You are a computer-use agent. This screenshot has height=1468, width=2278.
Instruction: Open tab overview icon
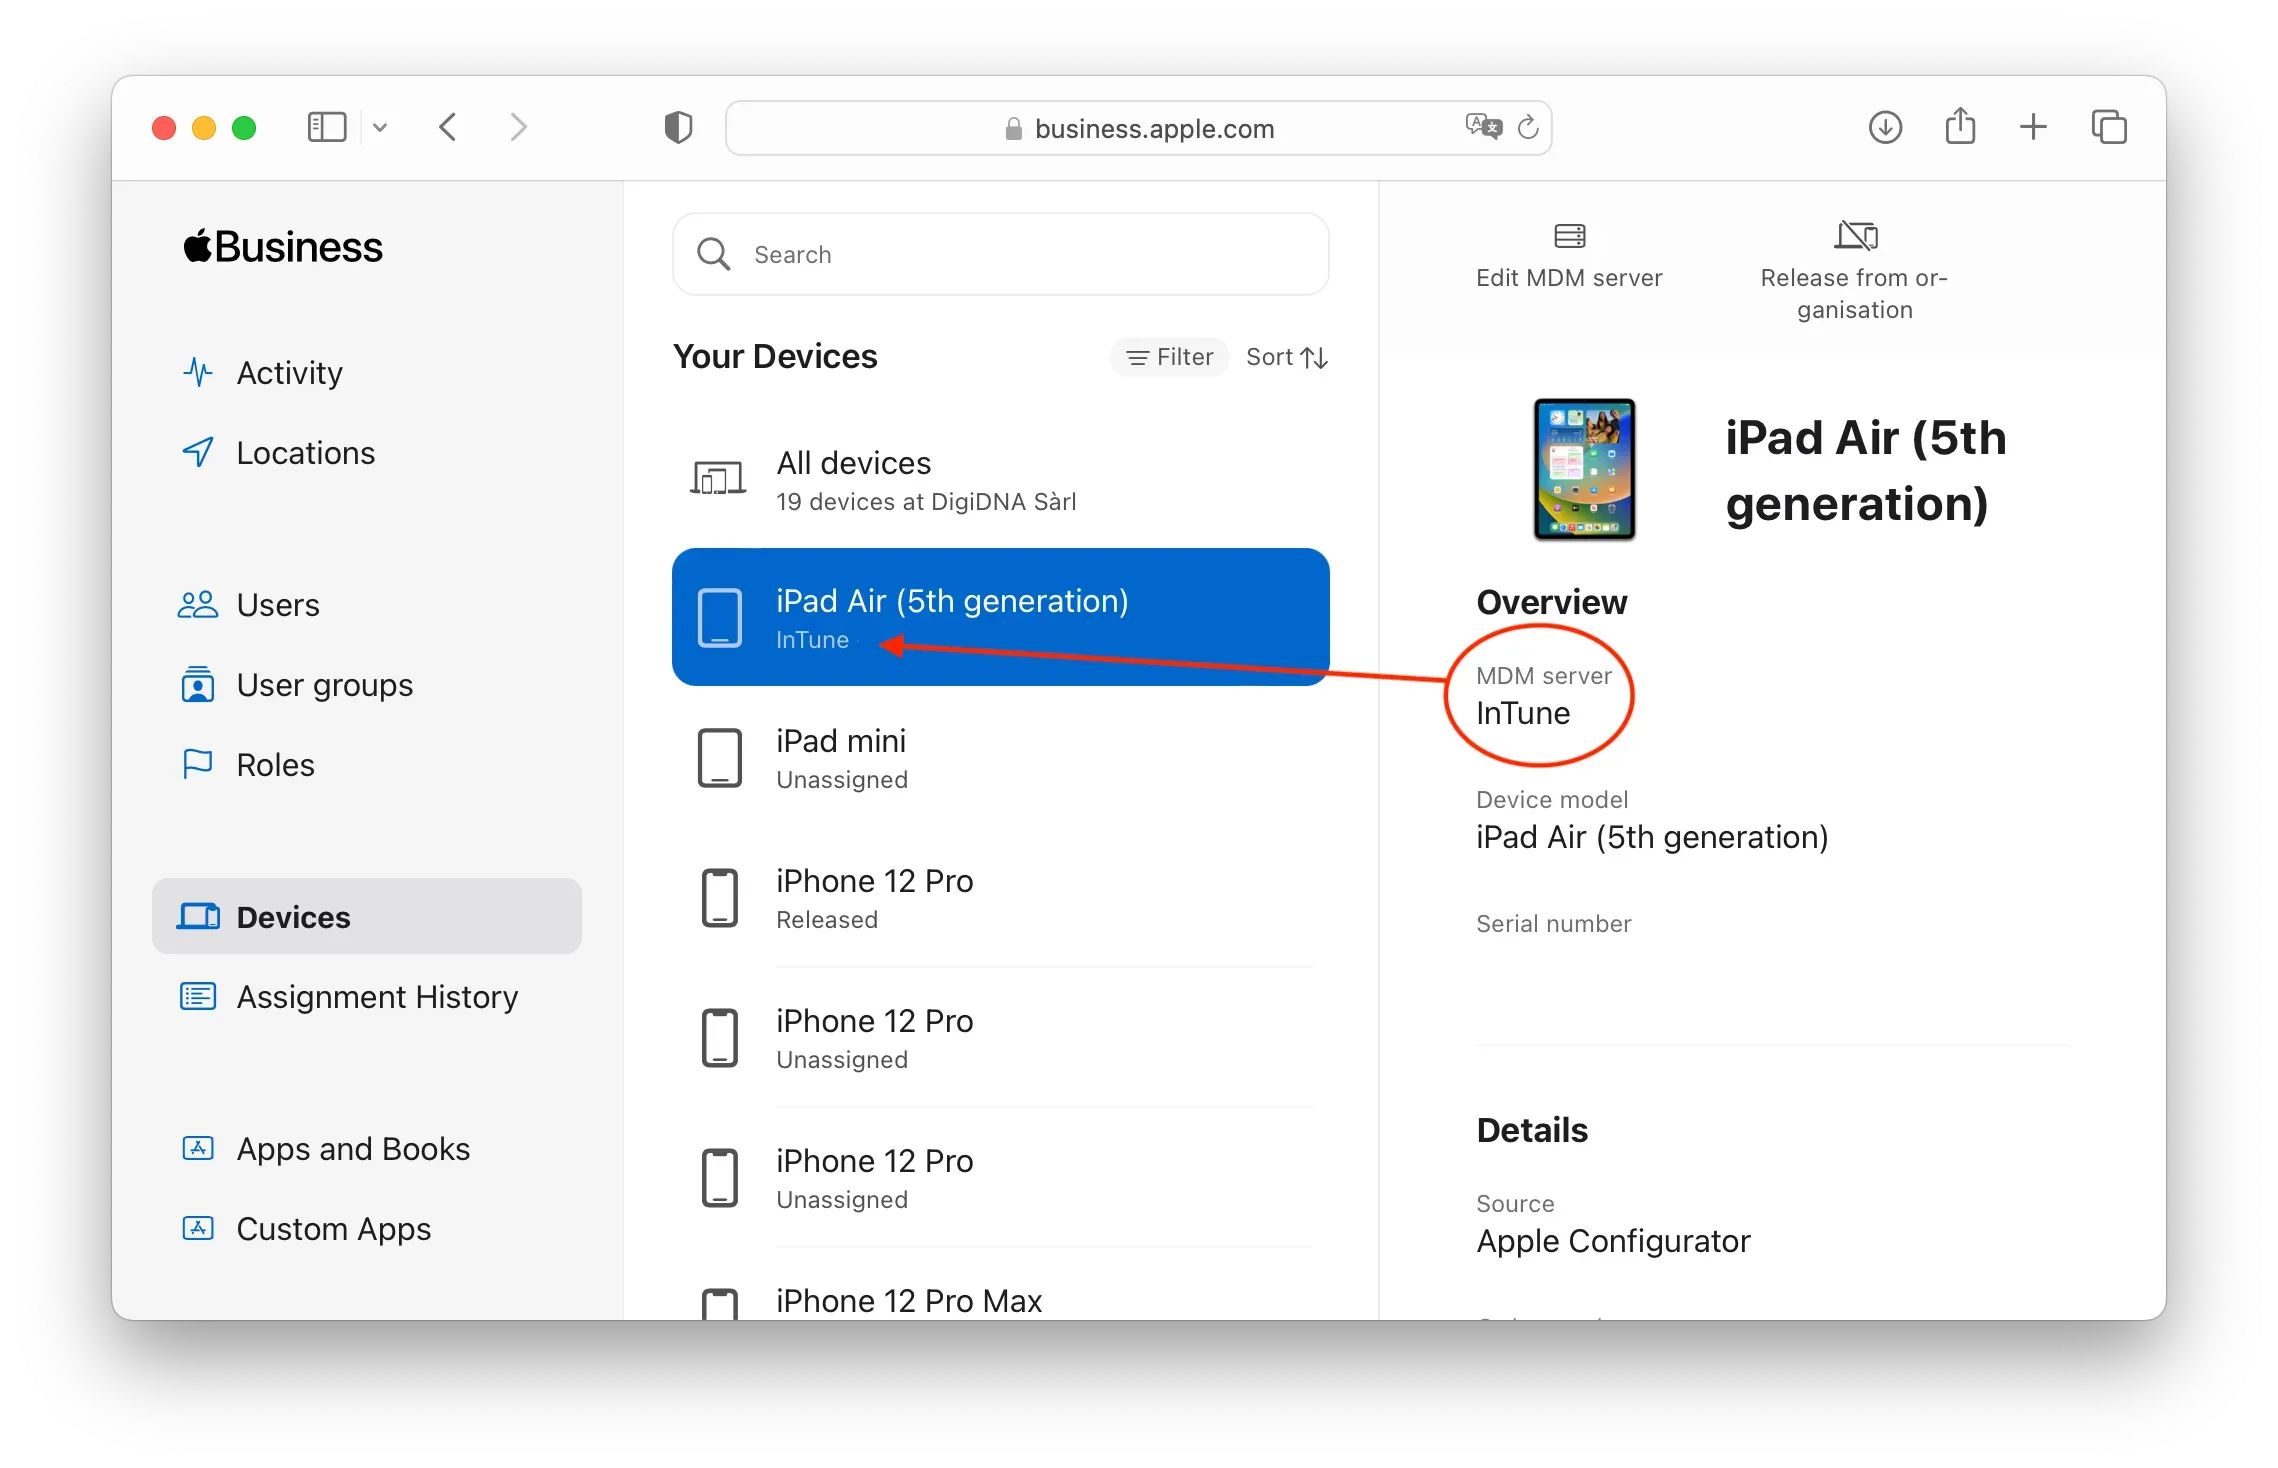(x=2109, y=128)
